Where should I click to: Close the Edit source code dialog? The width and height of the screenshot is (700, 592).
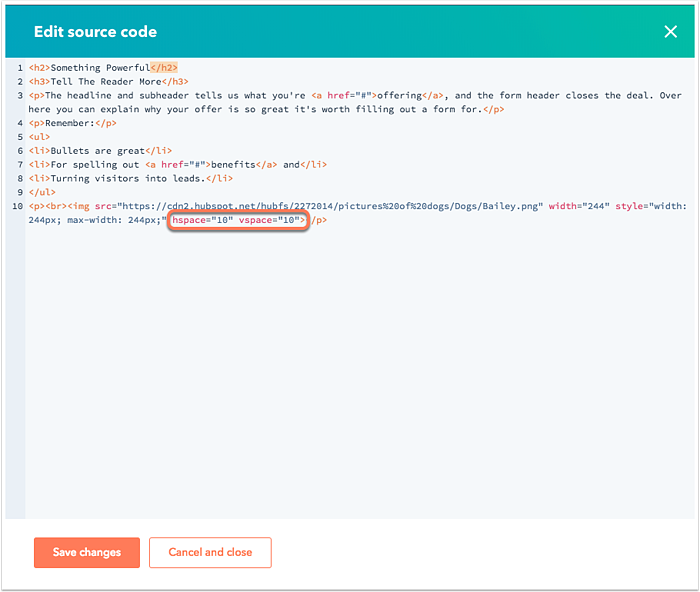click(x=670, y=32)
